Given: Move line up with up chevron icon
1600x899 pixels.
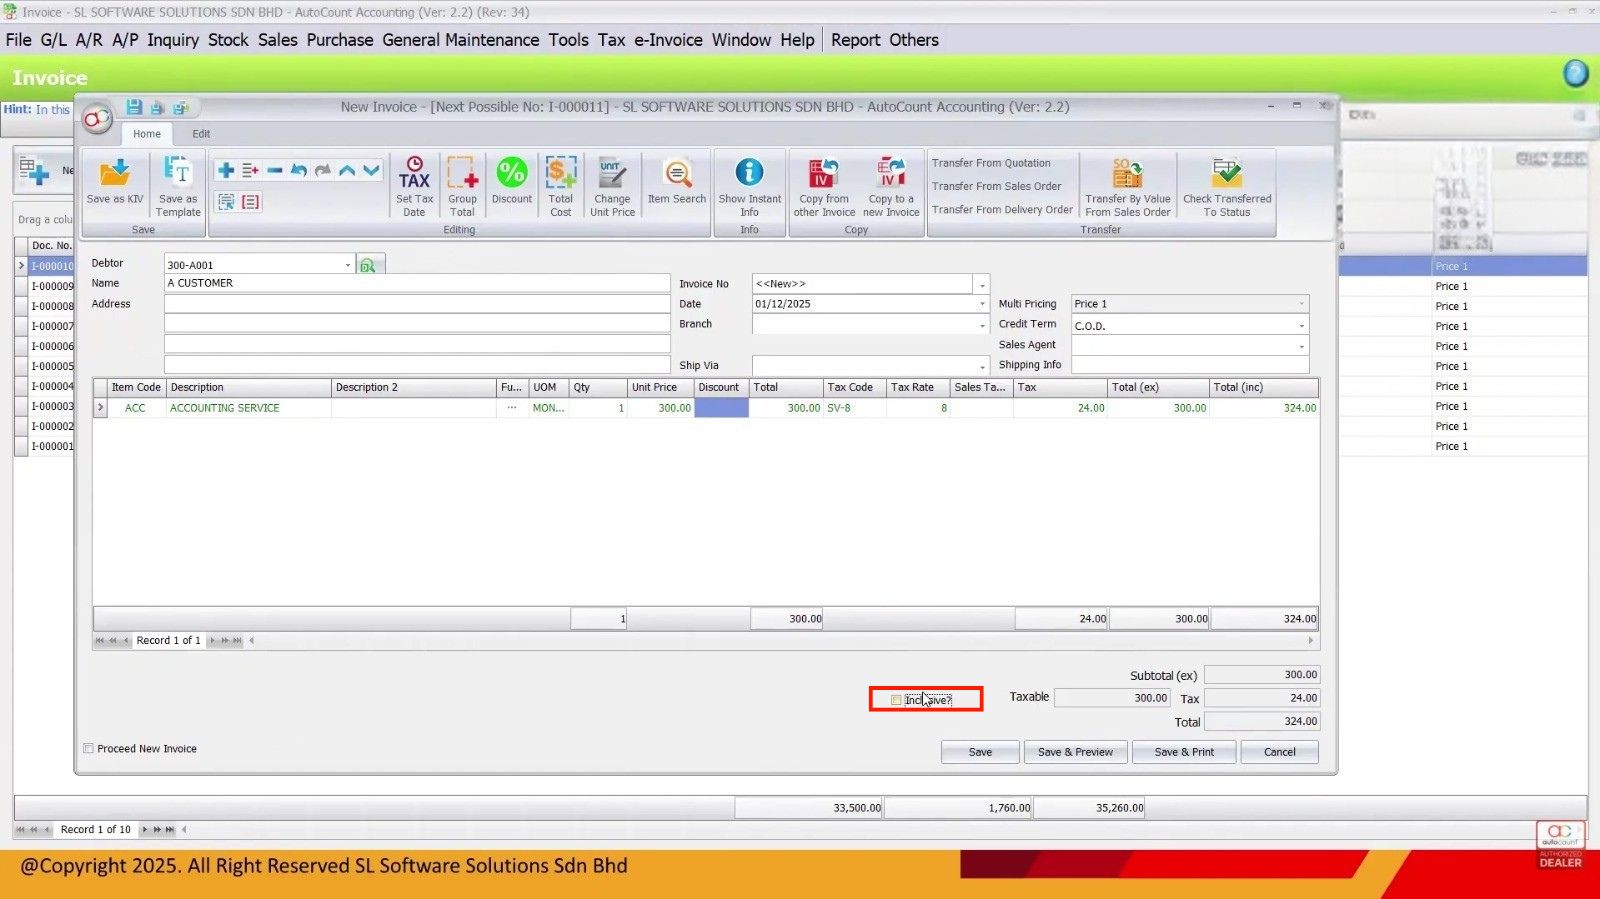Looking at the screenshot, I should pos(347,170).
